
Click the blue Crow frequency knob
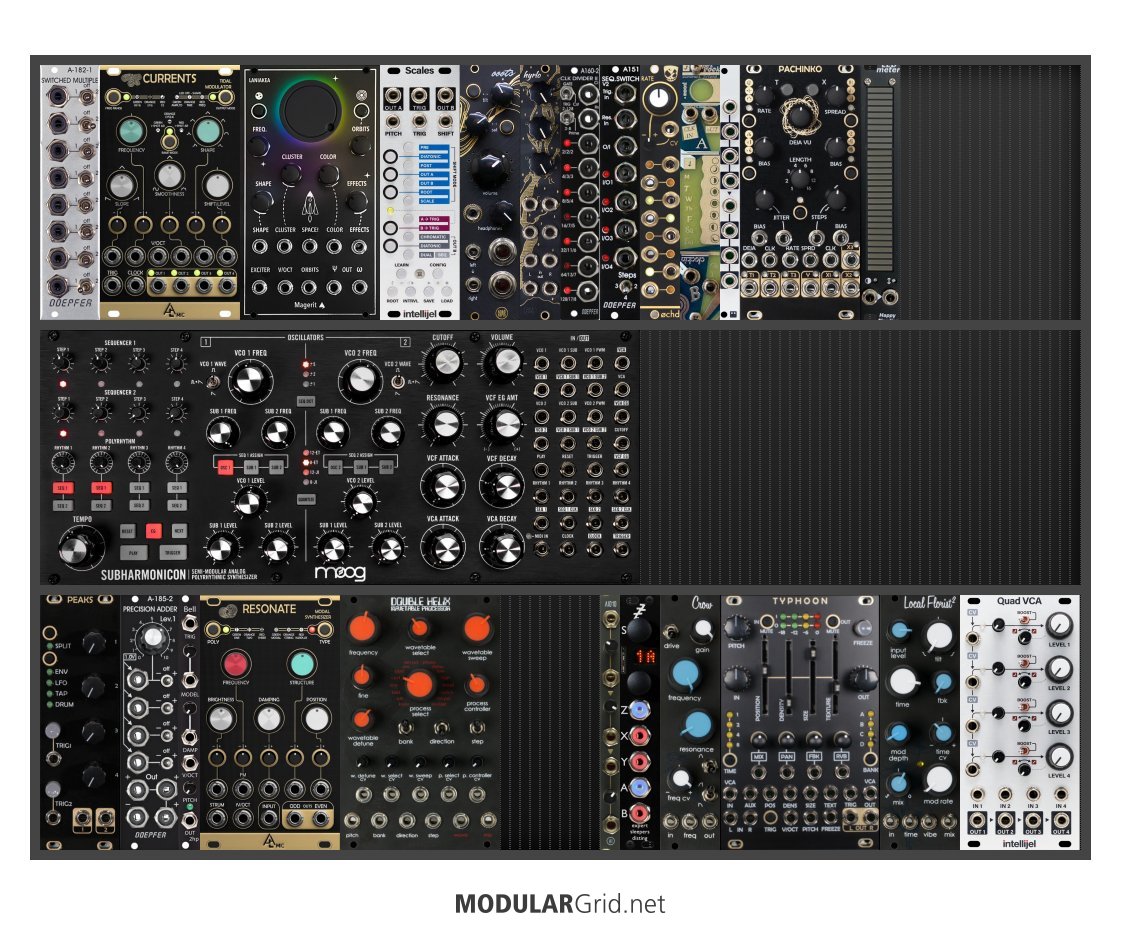(x=685, y=675)
